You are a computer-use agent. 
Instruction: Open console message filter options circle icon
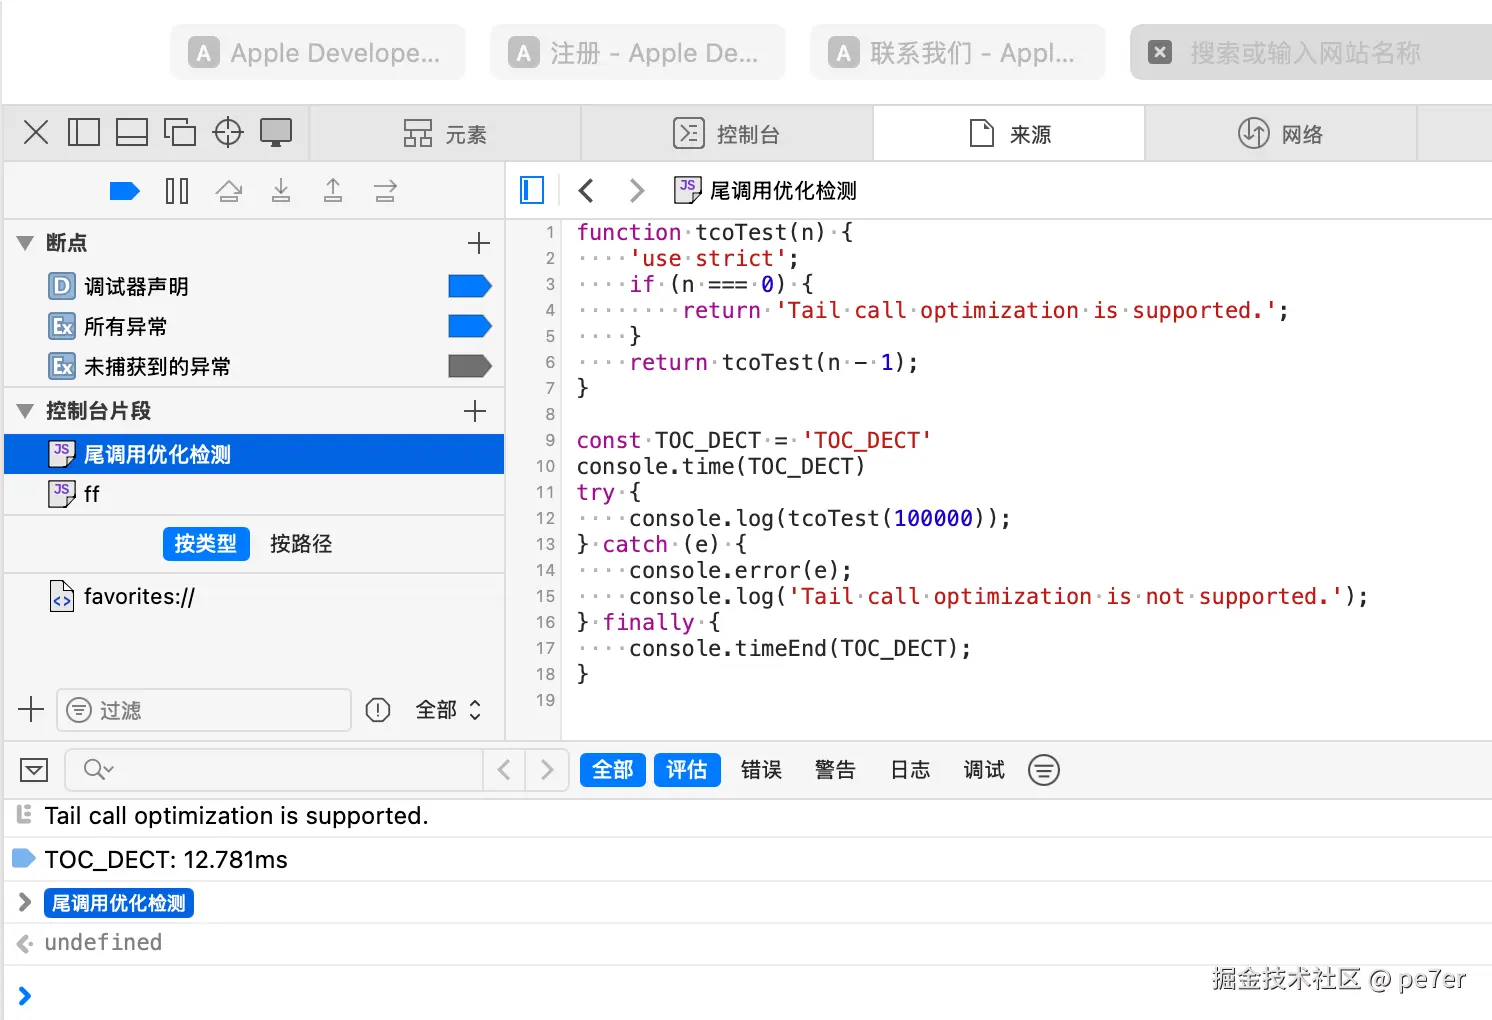[x=1044, y=770]
